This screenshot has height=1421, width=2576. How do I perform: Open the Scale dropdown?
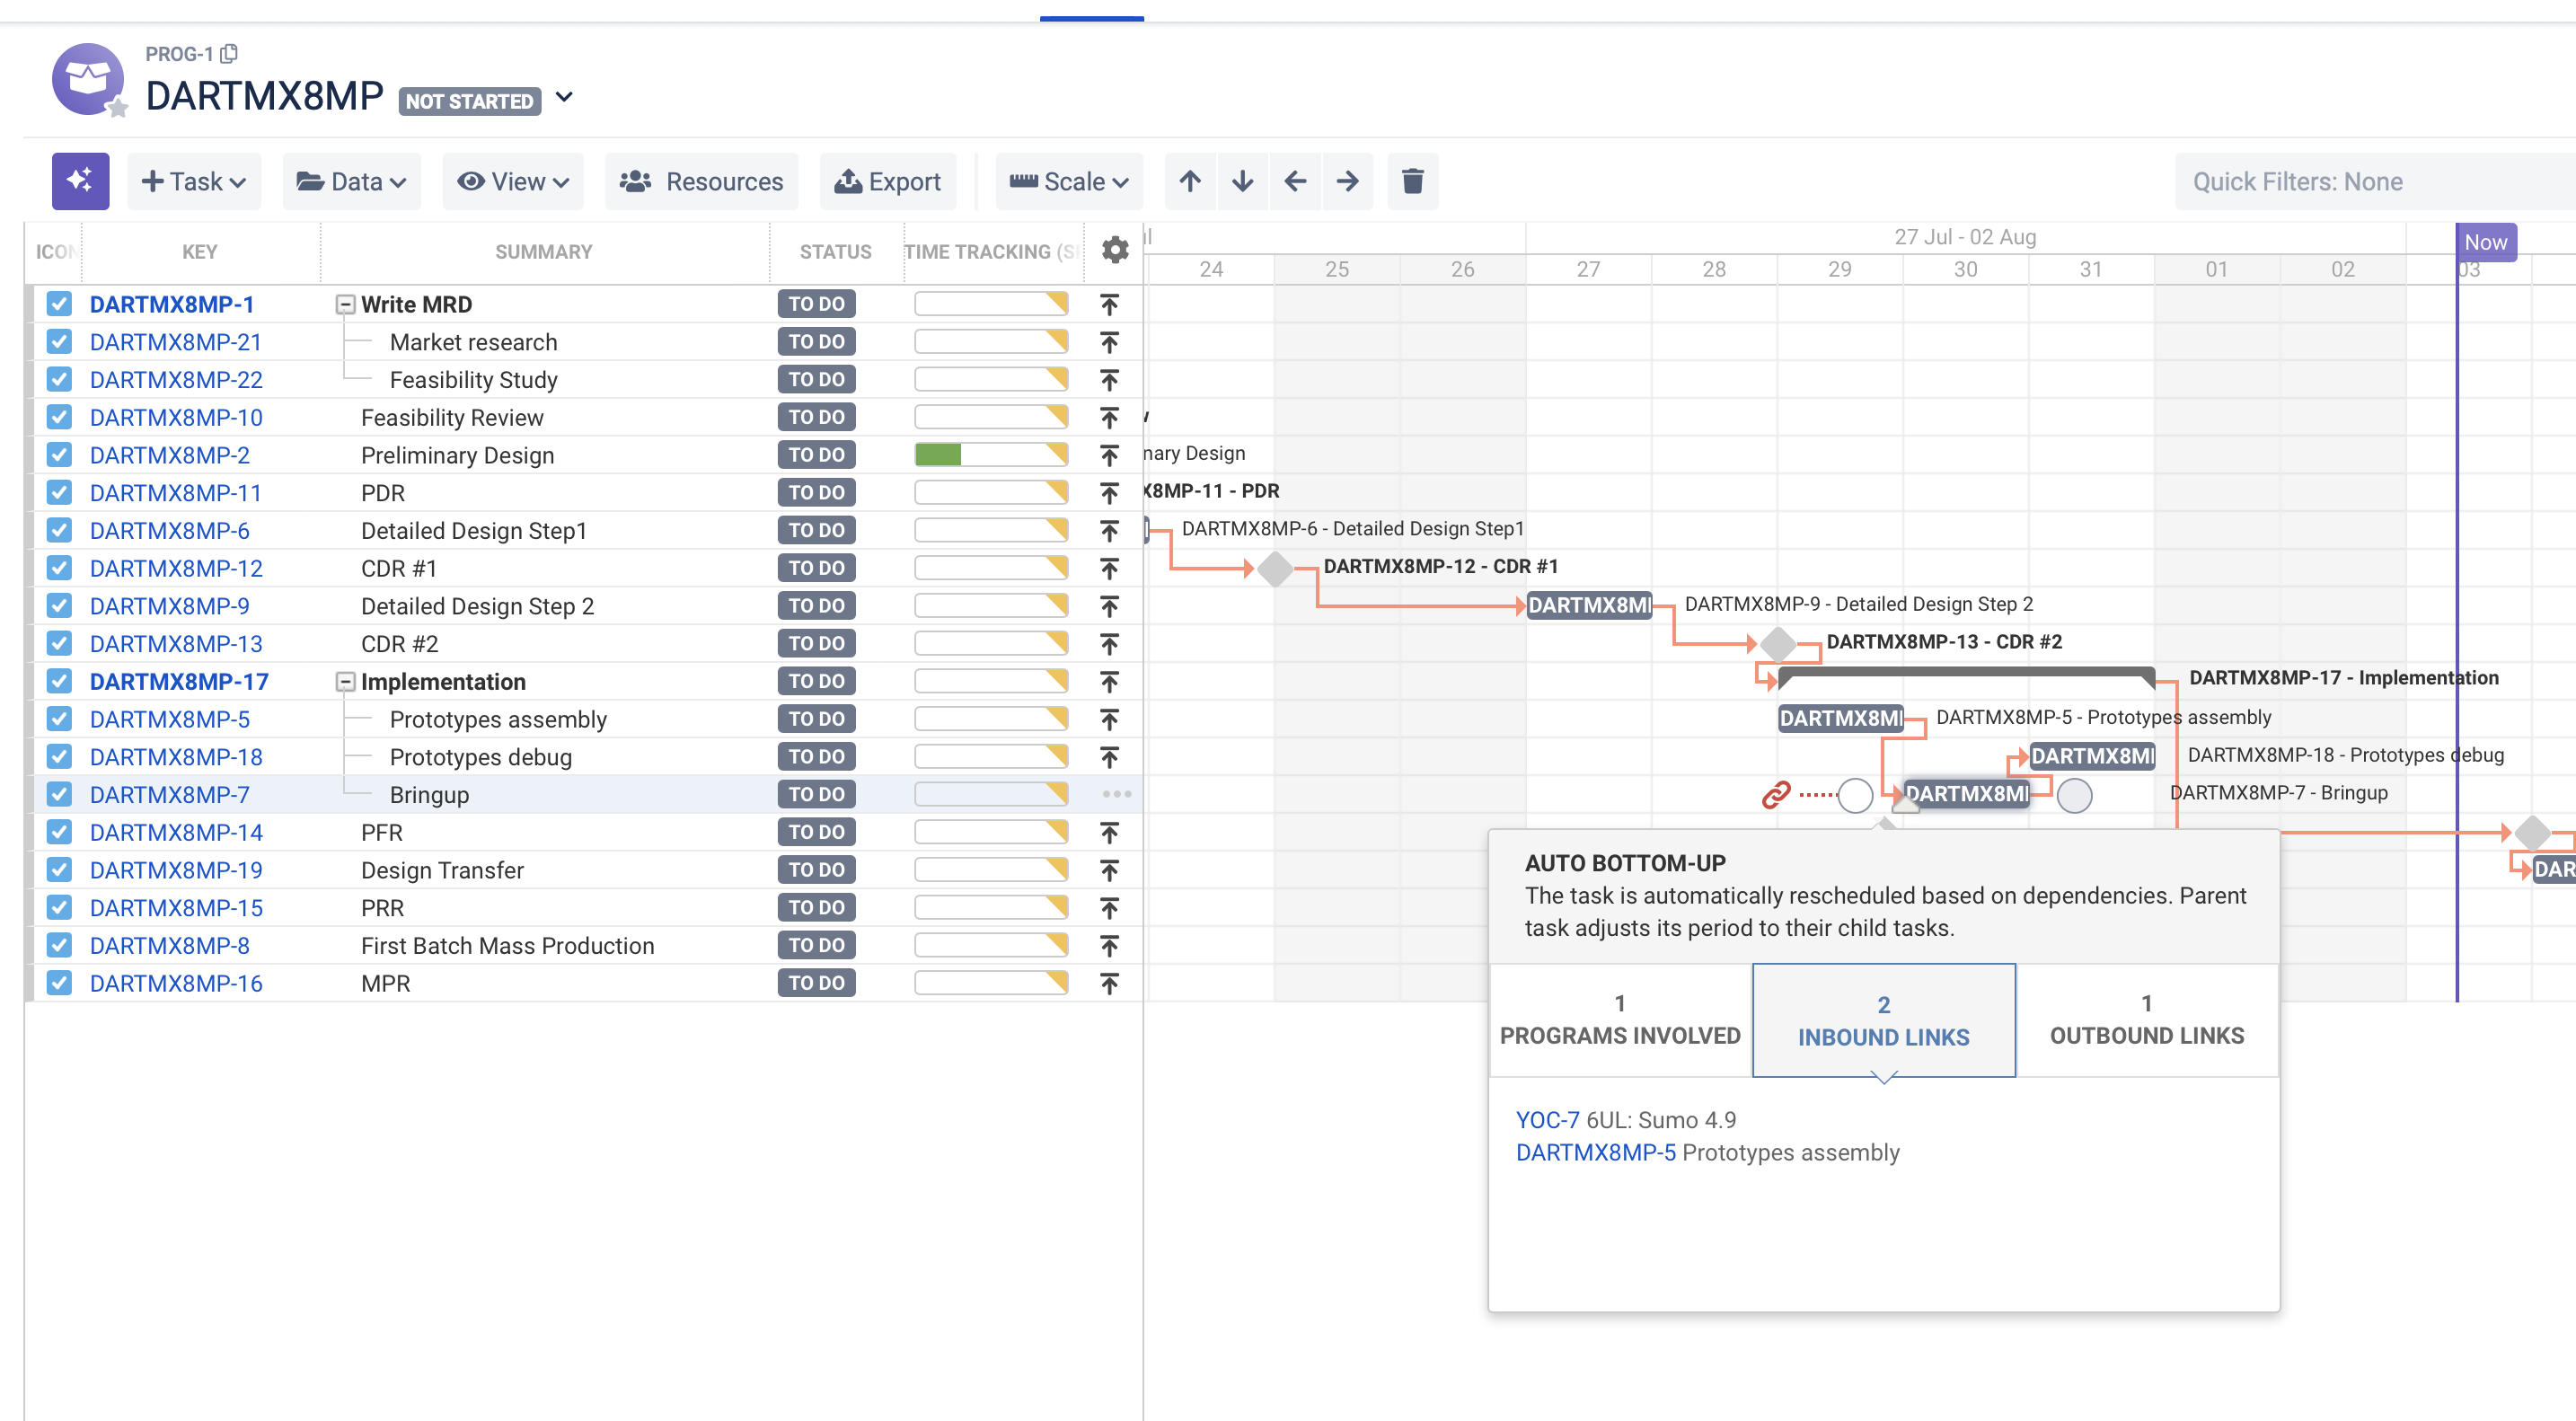1069,181
